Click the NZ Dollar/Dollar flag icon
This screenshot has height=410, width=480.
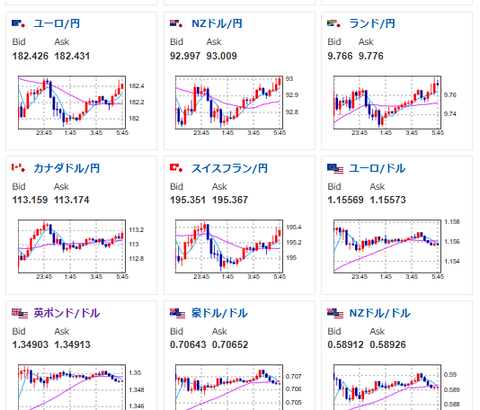pos(335,314)
